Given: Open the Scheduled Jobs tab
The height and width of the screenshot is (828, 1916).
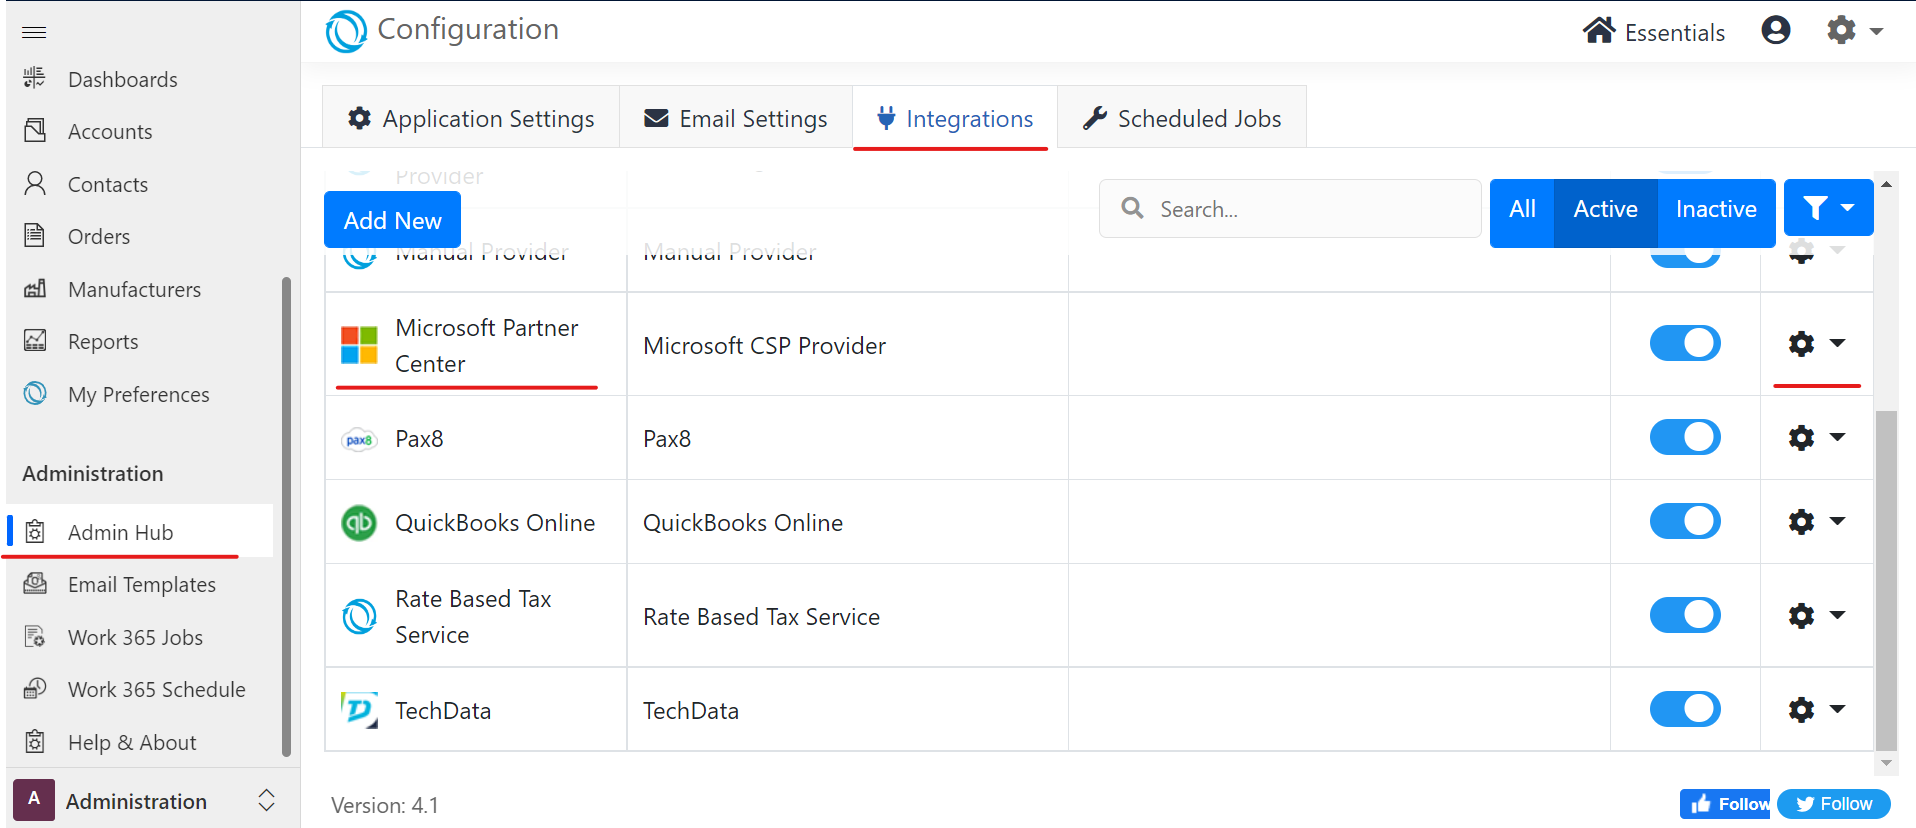Looking at the screenshot, I should click(x=1182, y=118).
